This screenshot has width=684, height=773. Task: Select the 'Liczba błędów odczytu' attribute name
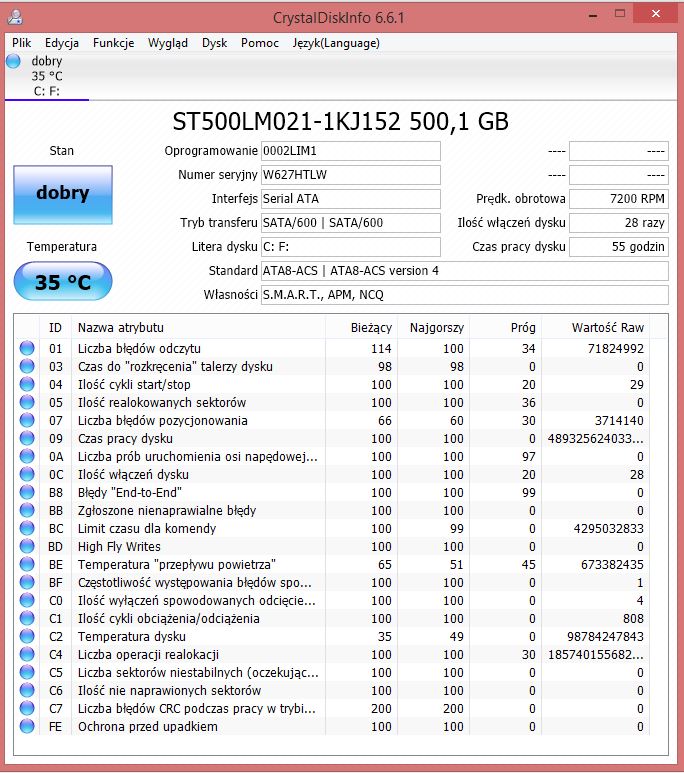point(139,349)
